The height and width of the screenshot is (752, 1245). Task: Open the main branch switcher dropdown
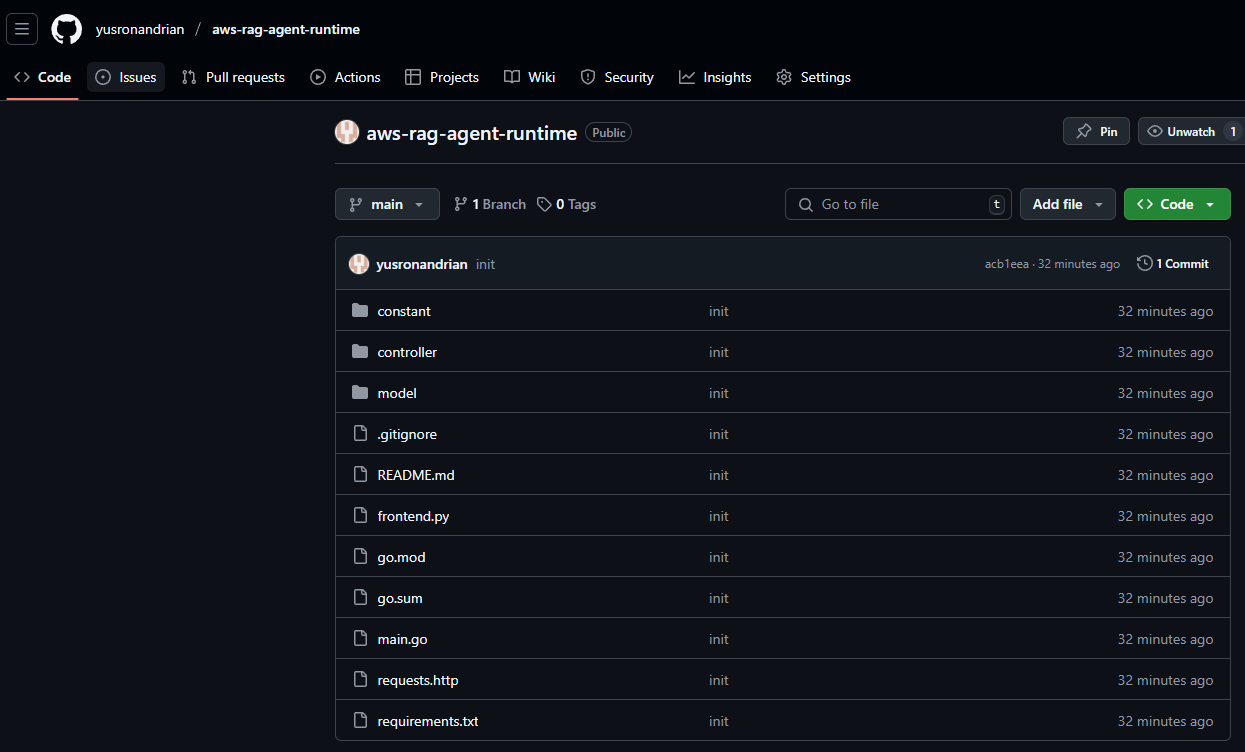387,204
